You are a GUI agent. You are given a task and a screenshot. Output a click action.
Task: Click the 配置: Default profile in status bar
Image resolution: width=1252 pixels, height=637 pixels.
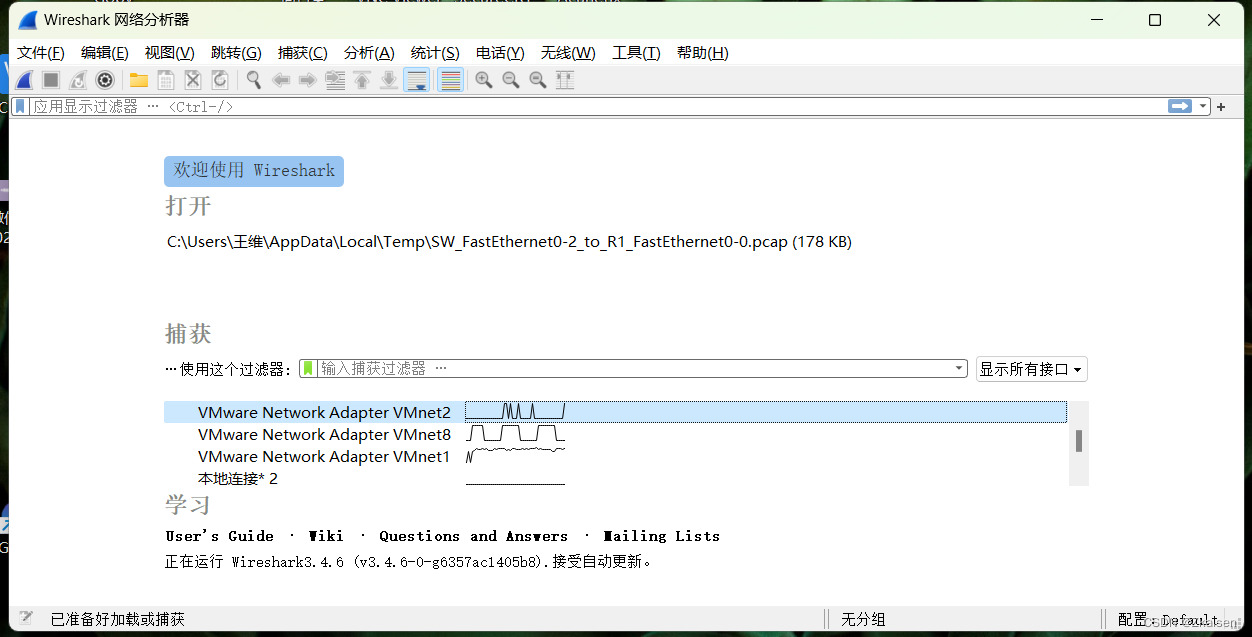point(1168,620)
